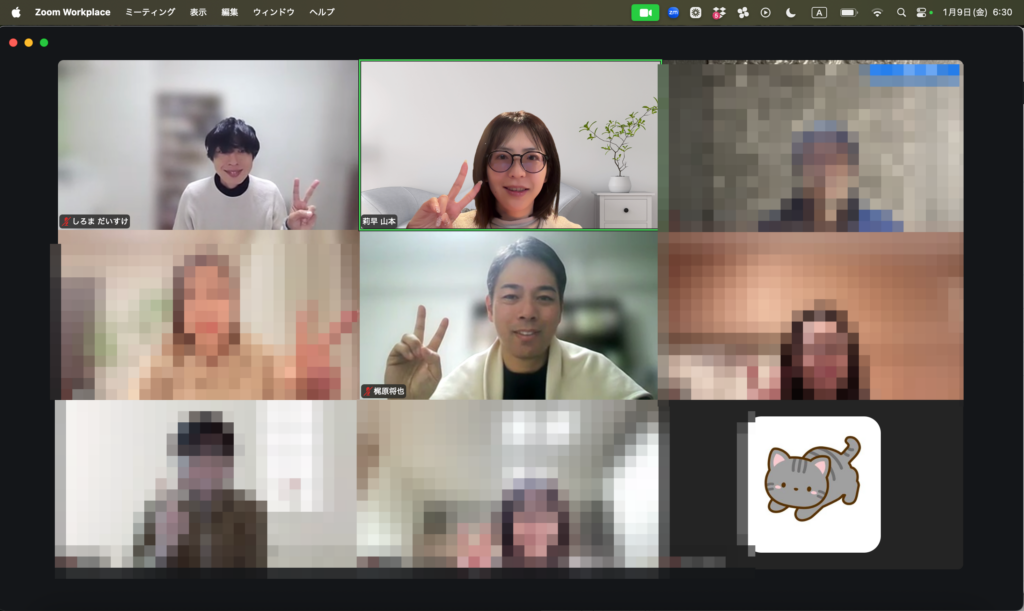Expand the 表示 menu

coord(198,12)
